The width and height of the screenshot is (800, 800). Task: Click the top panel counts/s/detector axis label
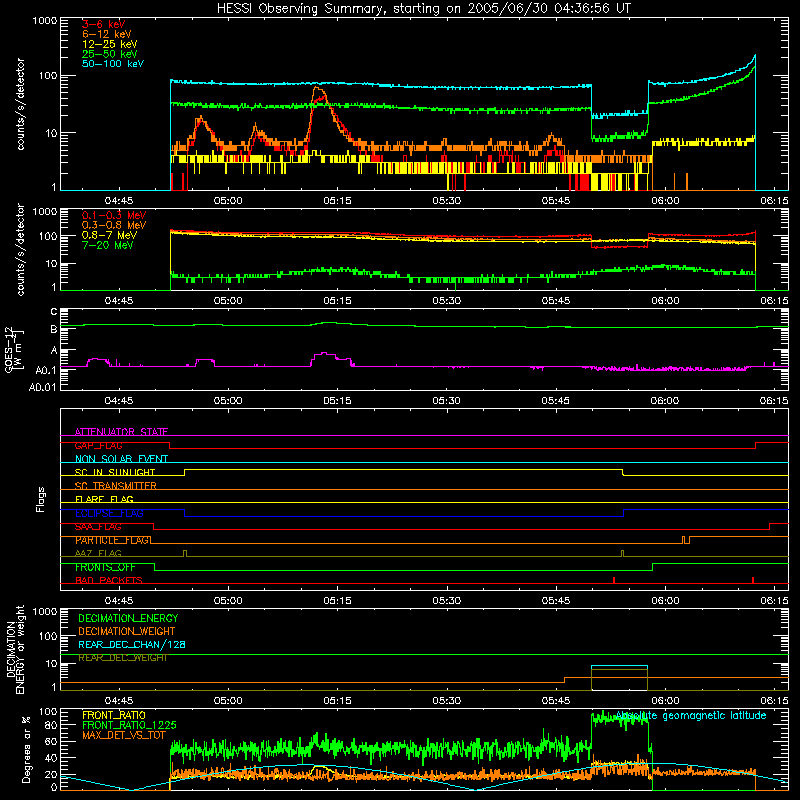(20, 104)
